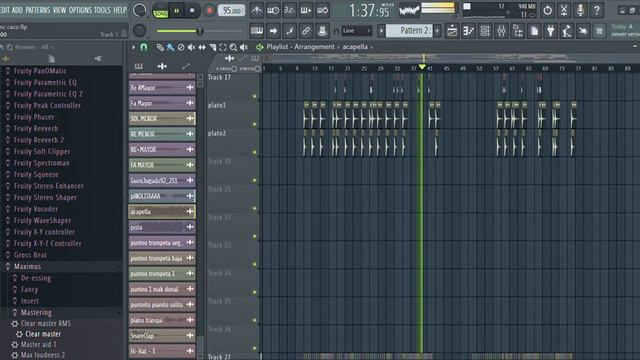Open the EDIT menu
Image resolution: width=640 pixels, height=360 pixels.
[5, 10]
